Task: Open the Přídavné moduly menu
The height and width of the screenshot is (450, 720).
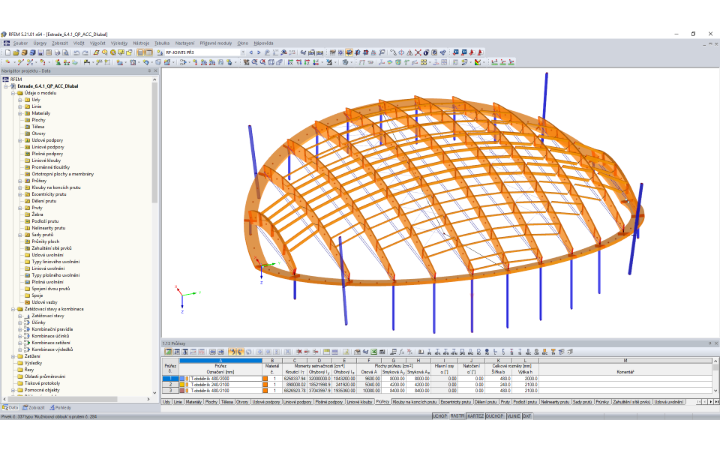Action: 216,43
